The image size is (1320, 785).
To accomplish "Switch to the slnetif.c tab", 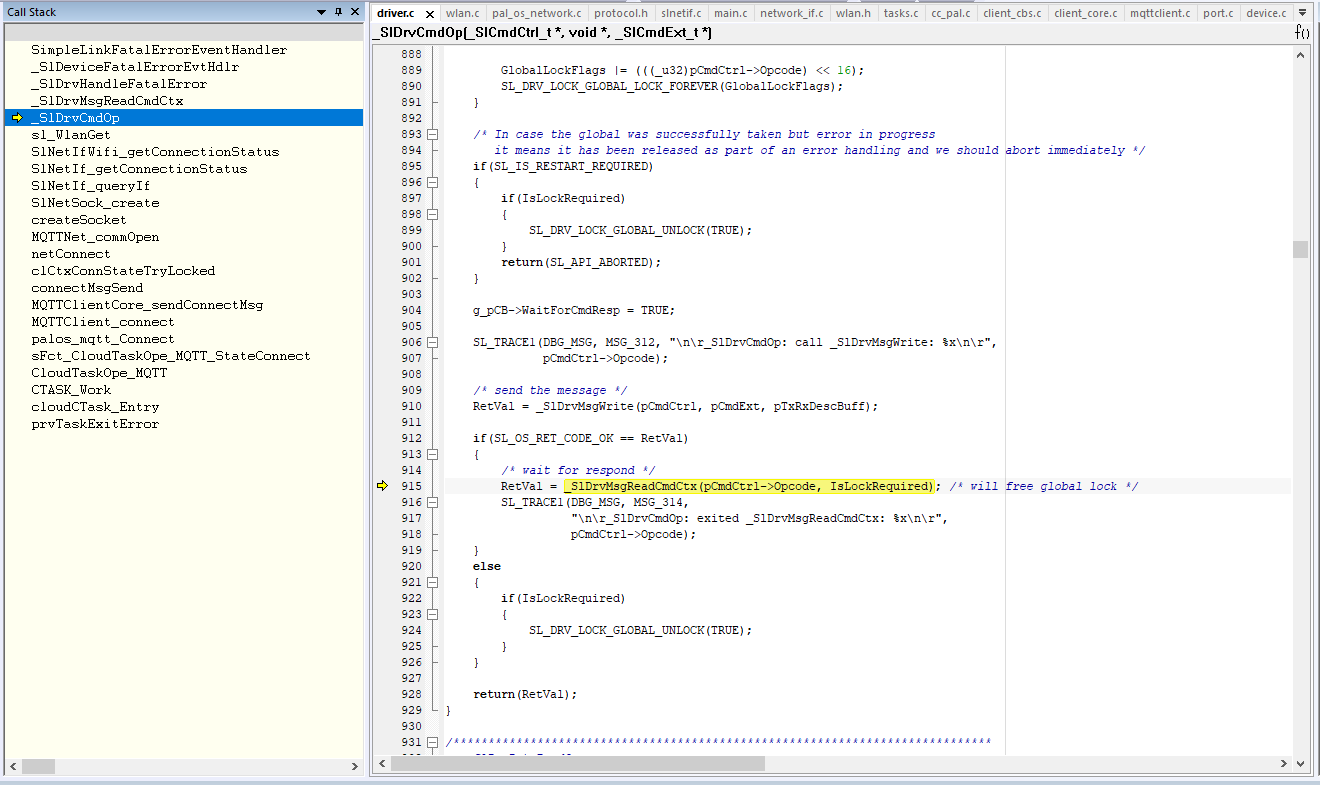I will 681,13.
